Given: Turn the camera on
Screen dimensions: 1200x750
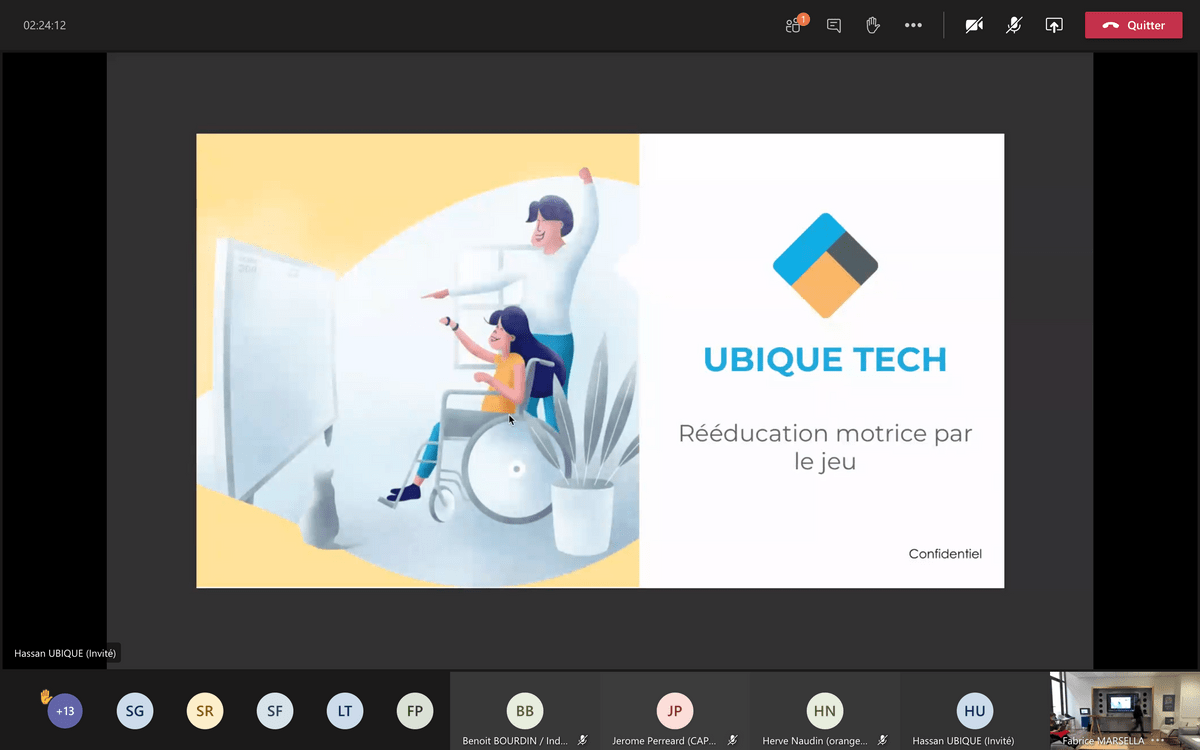Looking at the screenshot, I should point(974,25).
